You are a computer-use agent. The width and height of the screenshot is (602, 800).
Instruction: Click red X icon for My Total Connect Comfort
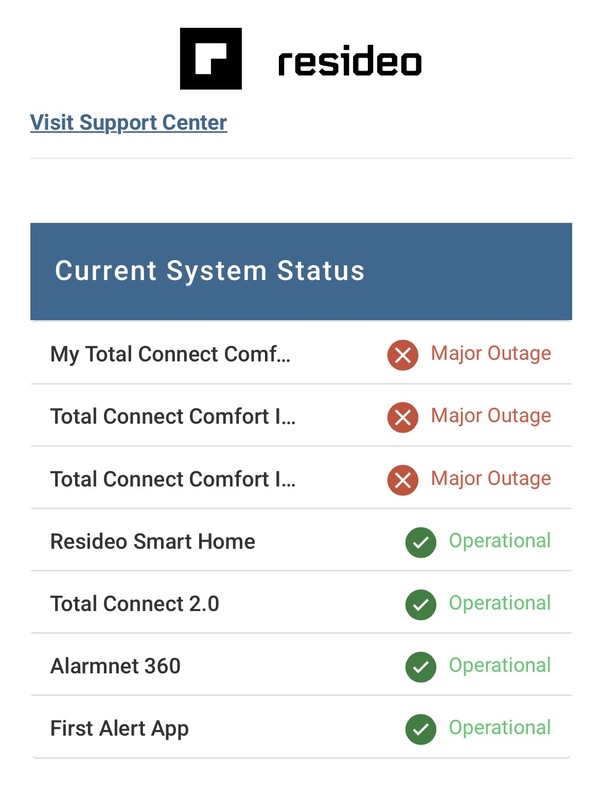pyautogui.click(x=403, y=354)
